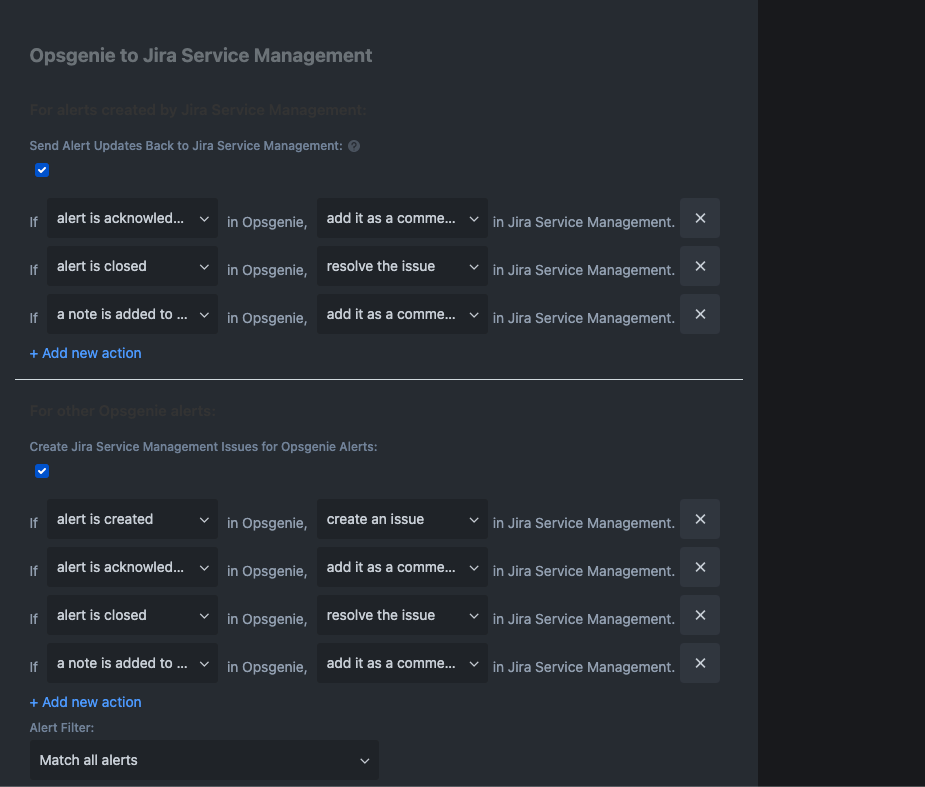
Task: Open 'add it as a comment' dropdown for note rule, Create Issues section
Action: (402, 663)
